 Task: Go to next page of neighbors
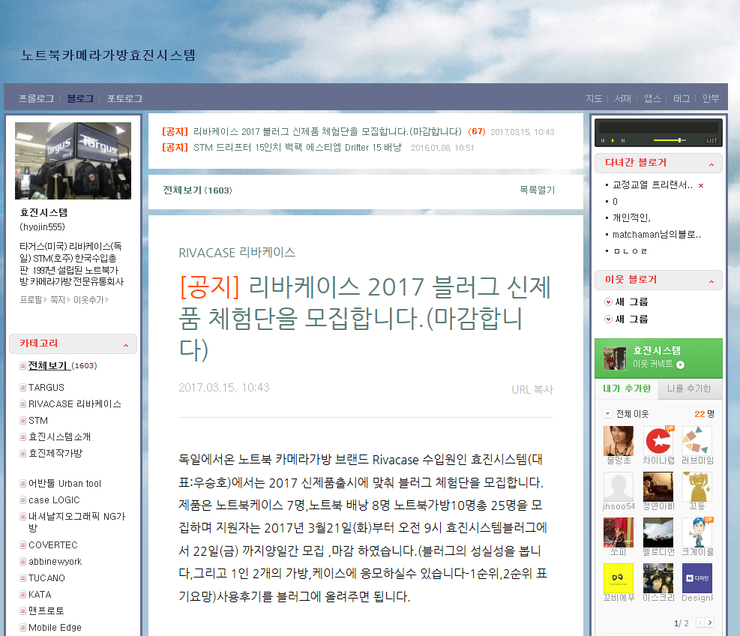710,623
